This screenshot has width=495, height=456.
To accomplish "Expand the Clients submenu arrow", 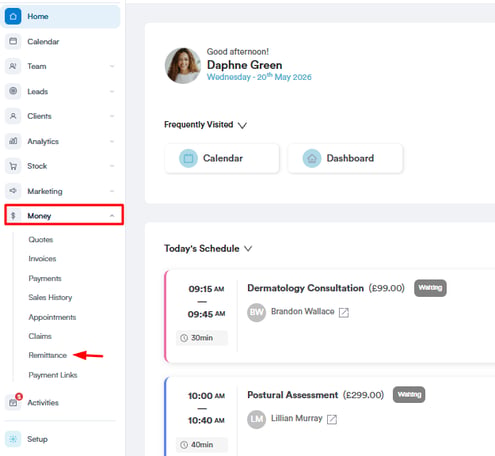I will point(112,116).
